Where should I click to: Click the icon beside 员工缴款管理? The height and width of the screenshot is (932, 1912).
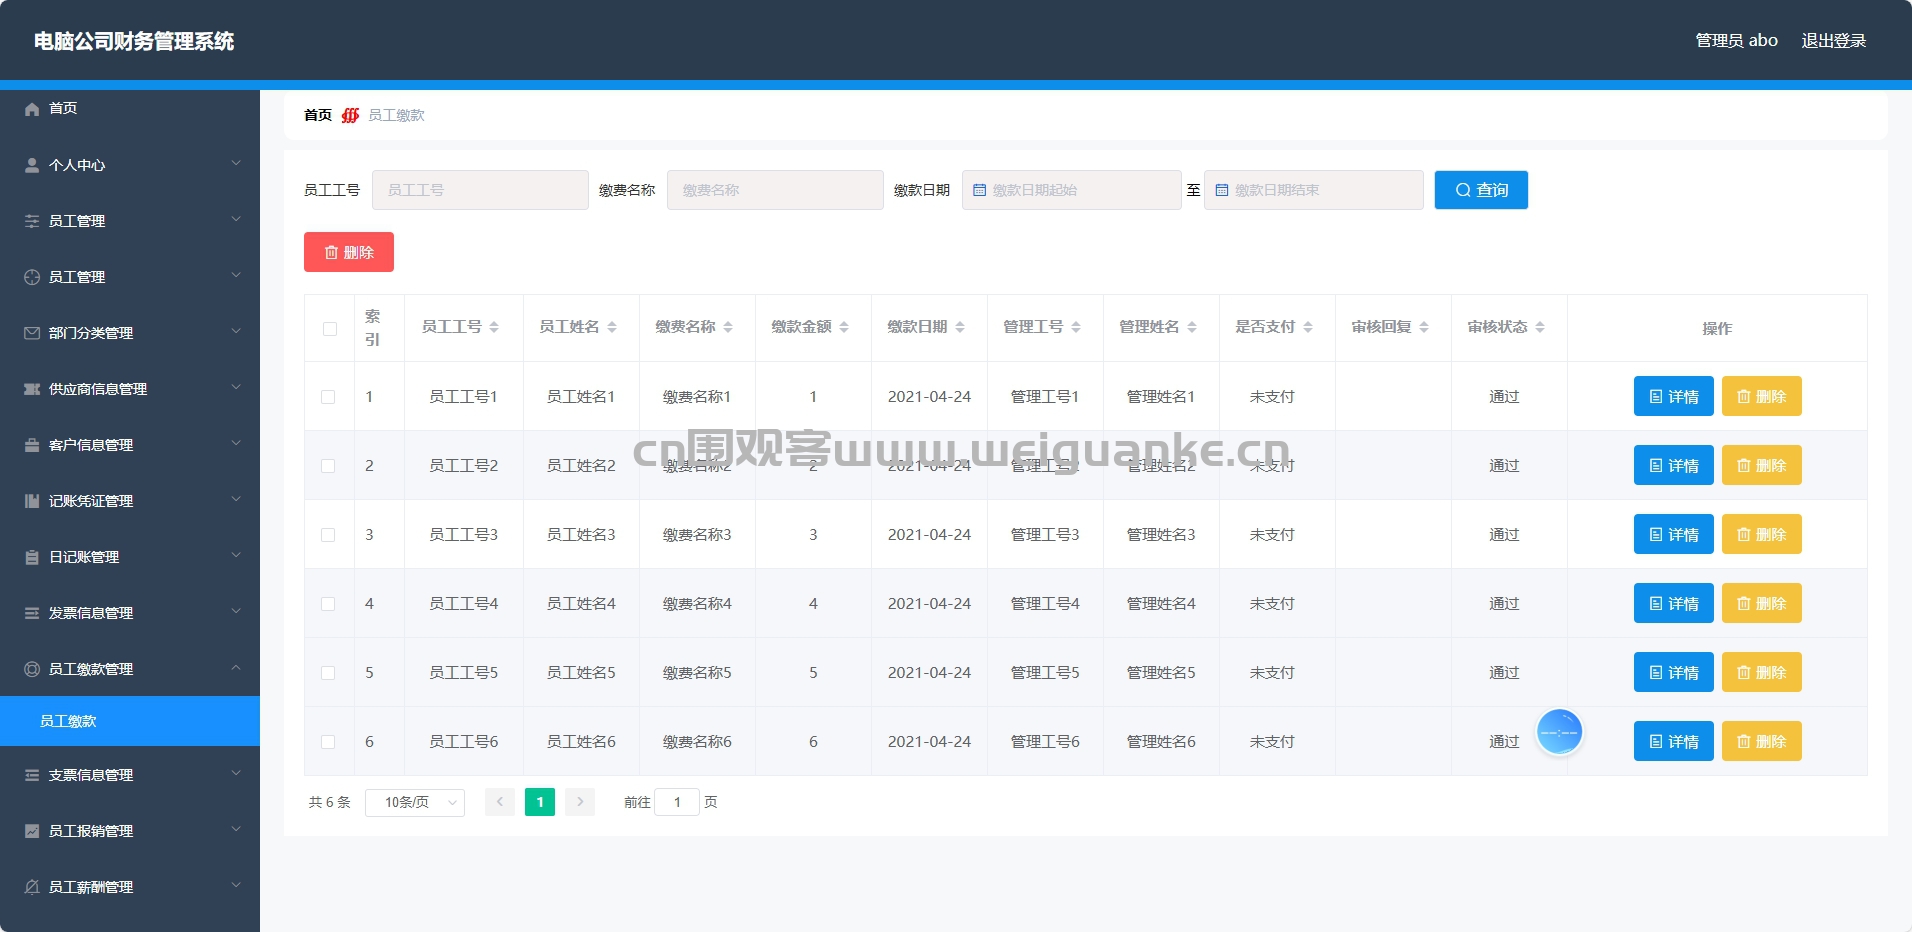pos(32,669)
